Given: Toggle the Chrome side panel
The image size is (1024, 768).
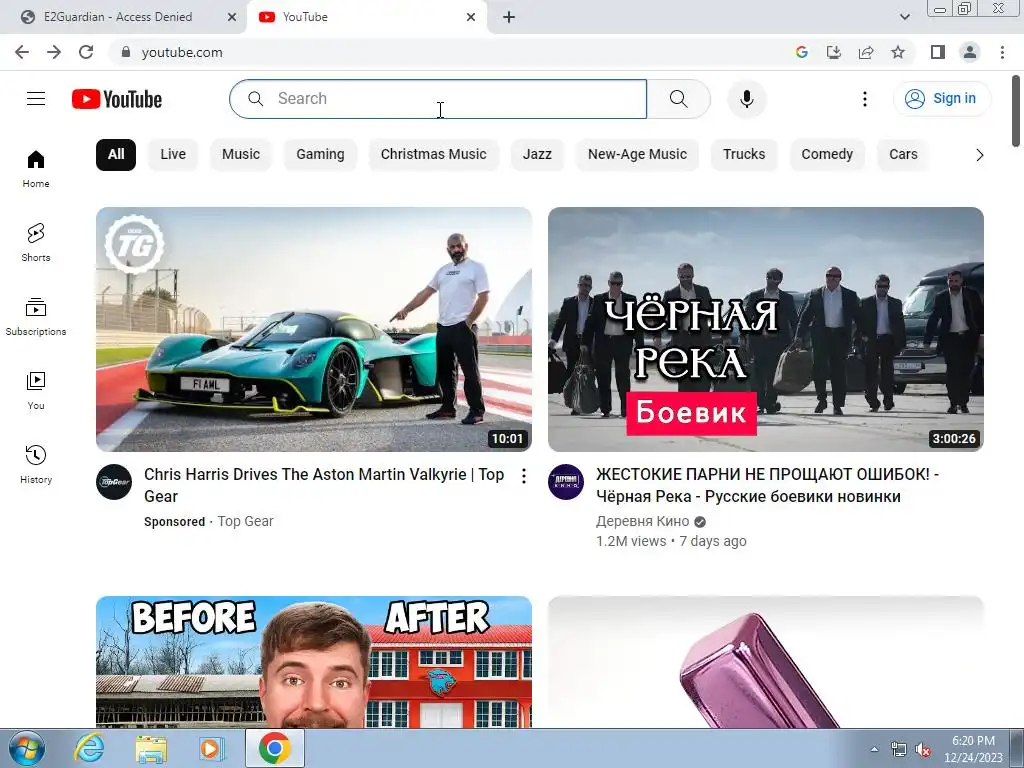Looking at the screenshot, I should [938, 52].
